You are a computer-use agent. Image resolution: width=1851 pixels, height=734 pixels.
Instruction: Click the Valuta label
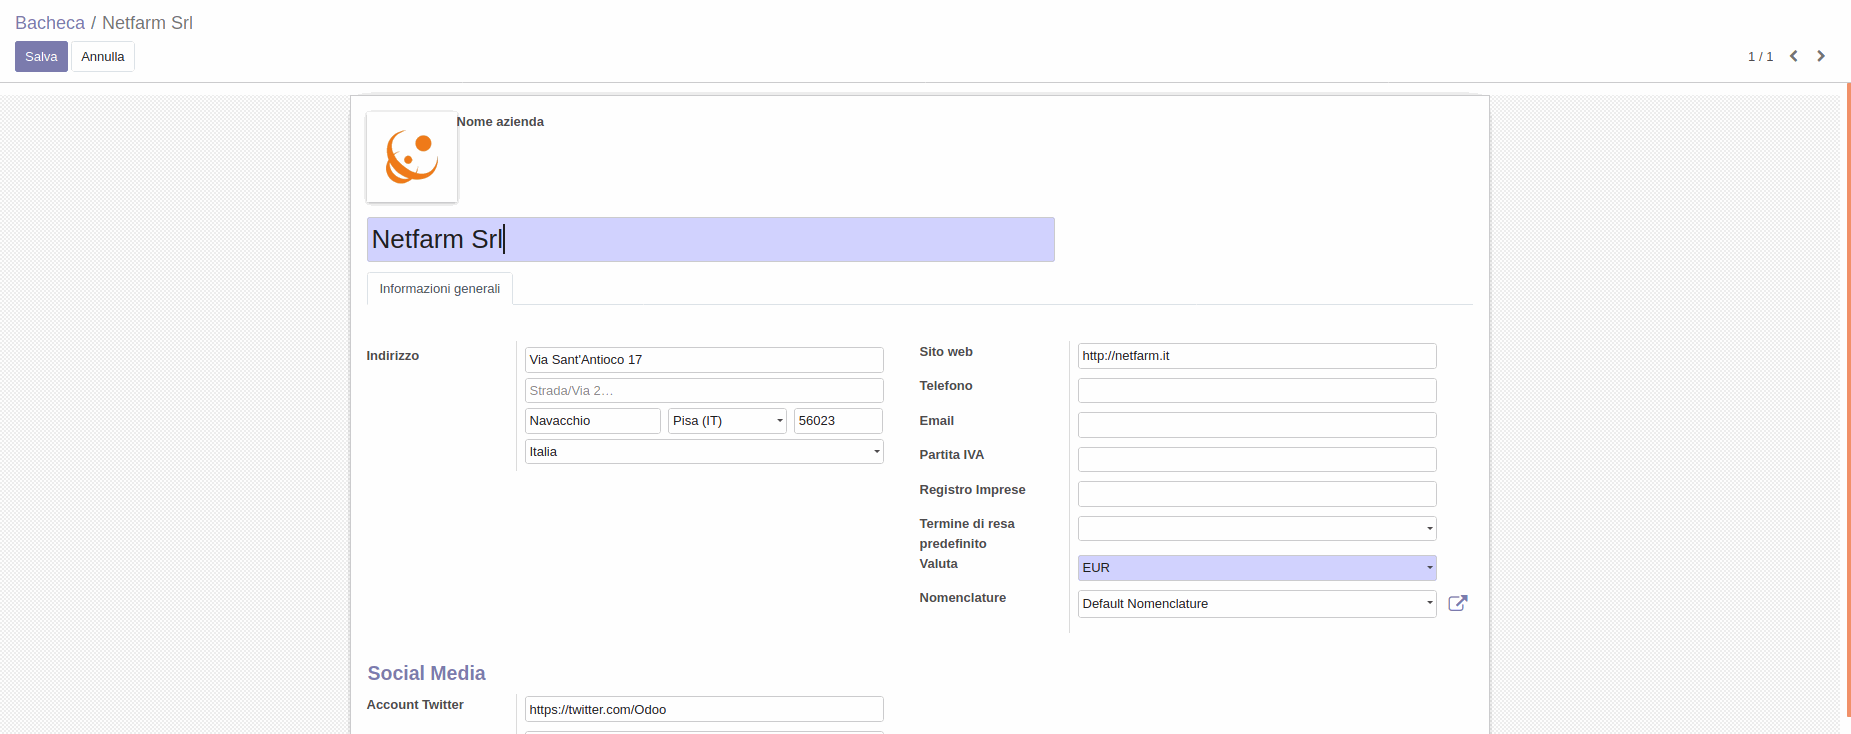click(939, 564)
